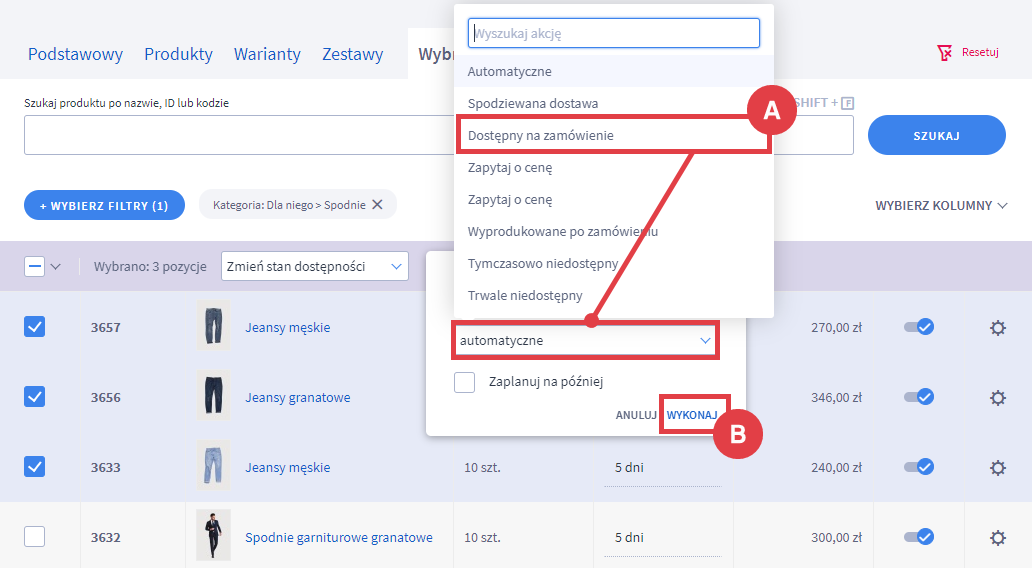Click the 10 szt. stock cell for 3633
The width and height of the screenshot is (1032, 568).
[482, 468]
